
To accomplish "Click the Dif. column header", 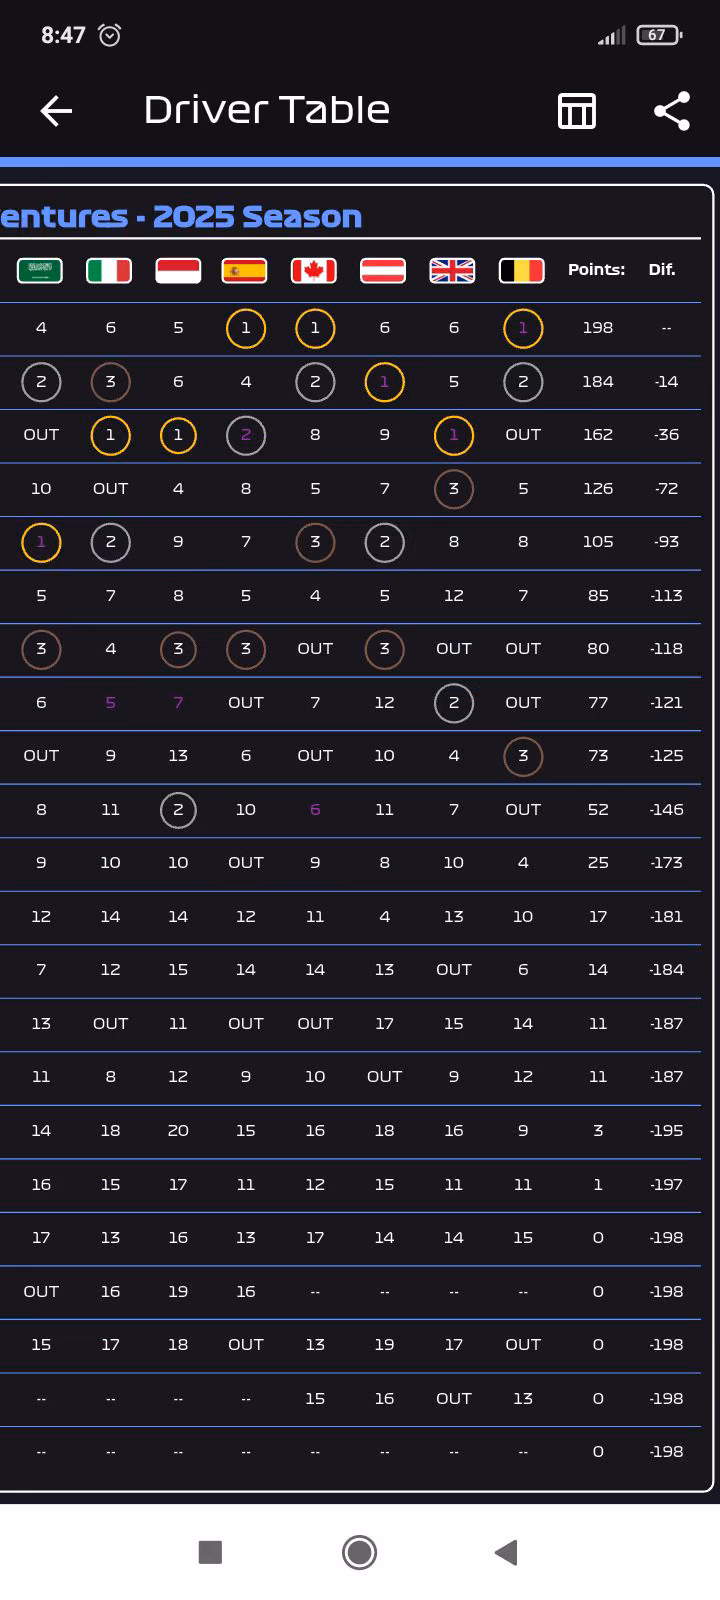I will pyautogui.click(x=662, y=270).
